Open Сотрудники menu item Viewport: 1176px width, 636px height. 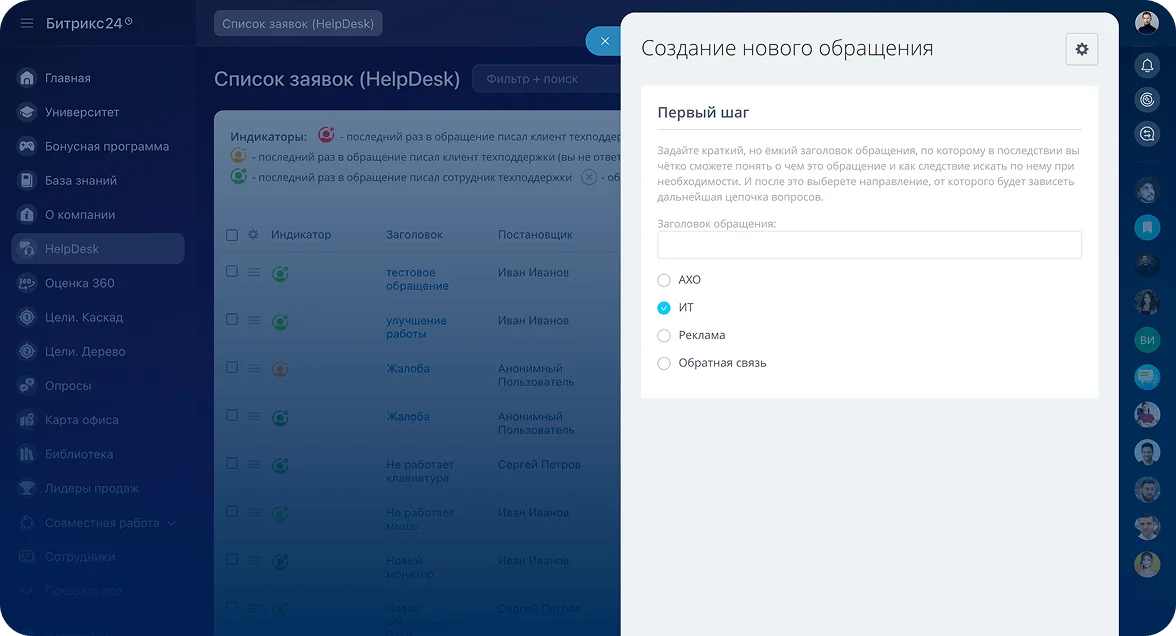[80, 556]
